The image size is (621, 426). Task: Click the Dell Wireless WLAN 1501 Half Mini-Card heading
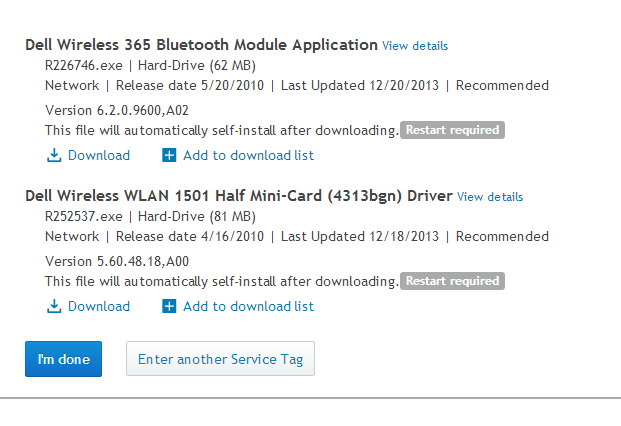click(x=239, y=196)
